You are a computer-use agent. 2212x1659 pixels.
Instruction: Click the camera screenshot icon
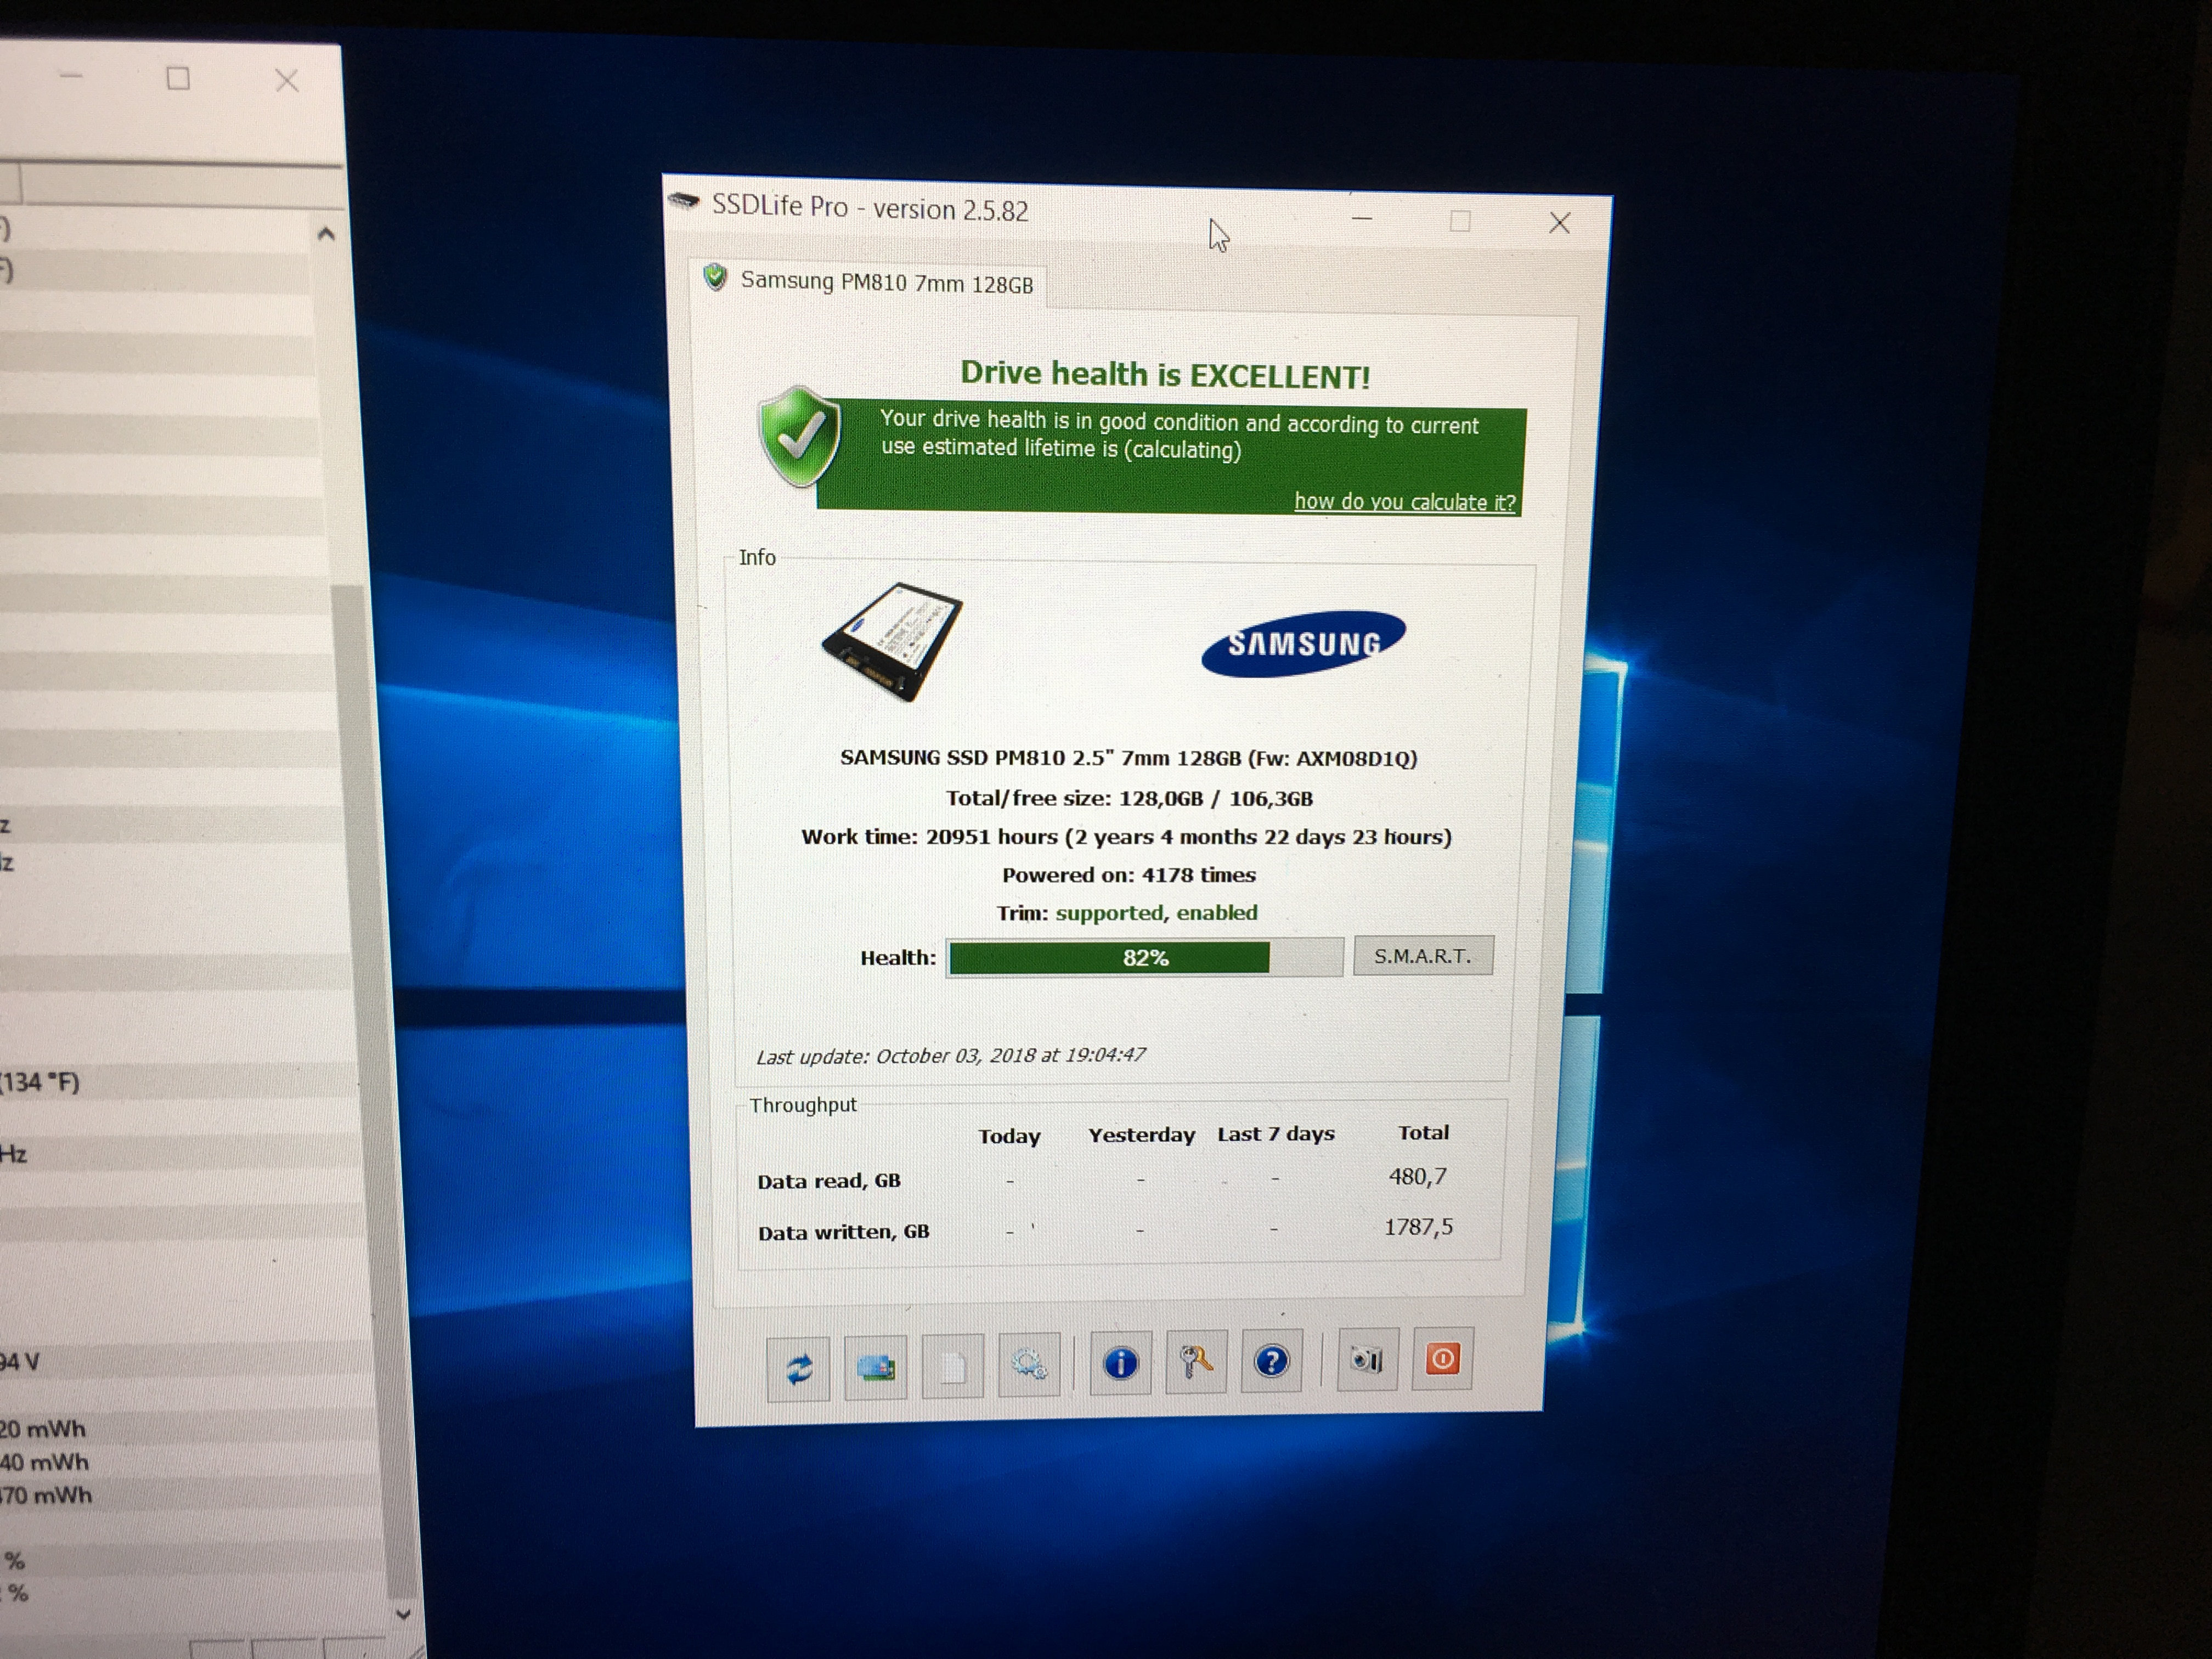click(x=1366, y=1360)
